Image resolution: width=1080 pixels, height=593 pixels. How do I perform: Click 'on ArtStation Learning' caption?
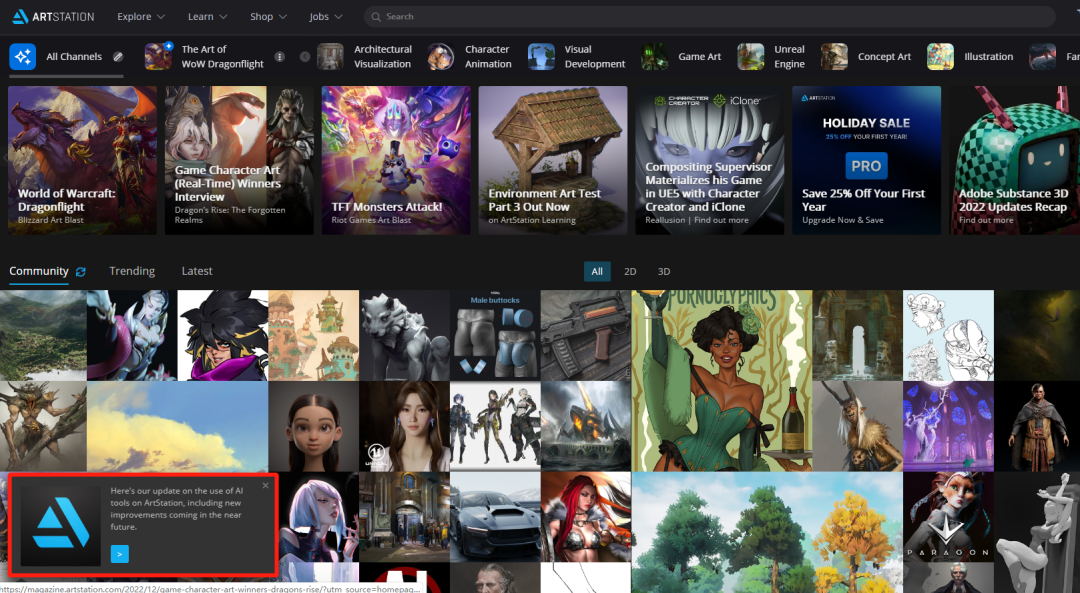click(x=532, y=220)
